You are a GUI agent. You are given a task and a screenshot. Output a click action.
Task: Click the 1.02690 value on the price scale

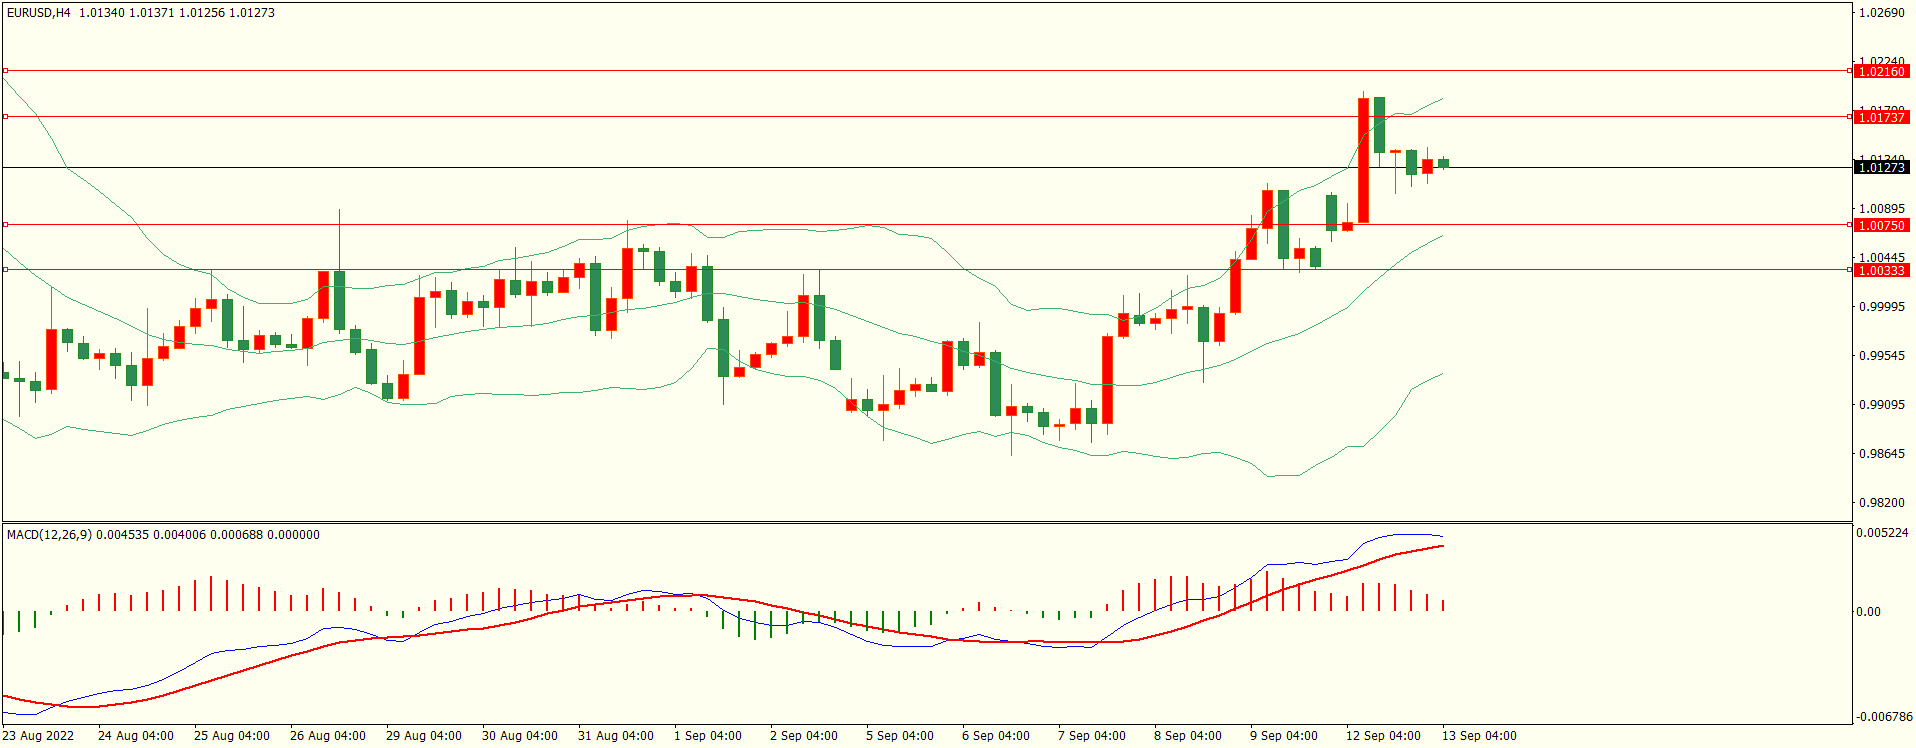[x=1880, y=13]
